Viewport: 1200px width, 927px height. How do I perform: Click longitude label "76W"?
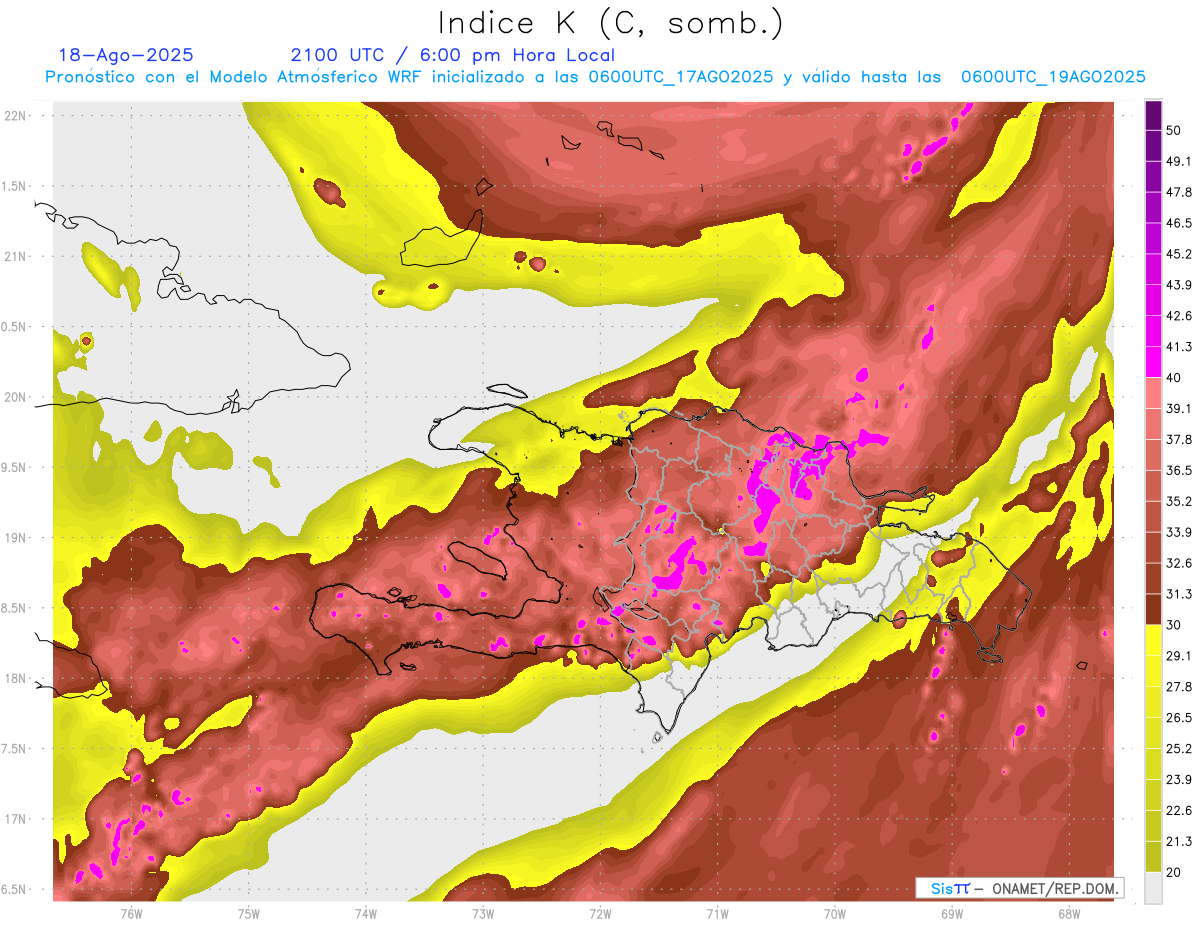click(x=131, y=914)
